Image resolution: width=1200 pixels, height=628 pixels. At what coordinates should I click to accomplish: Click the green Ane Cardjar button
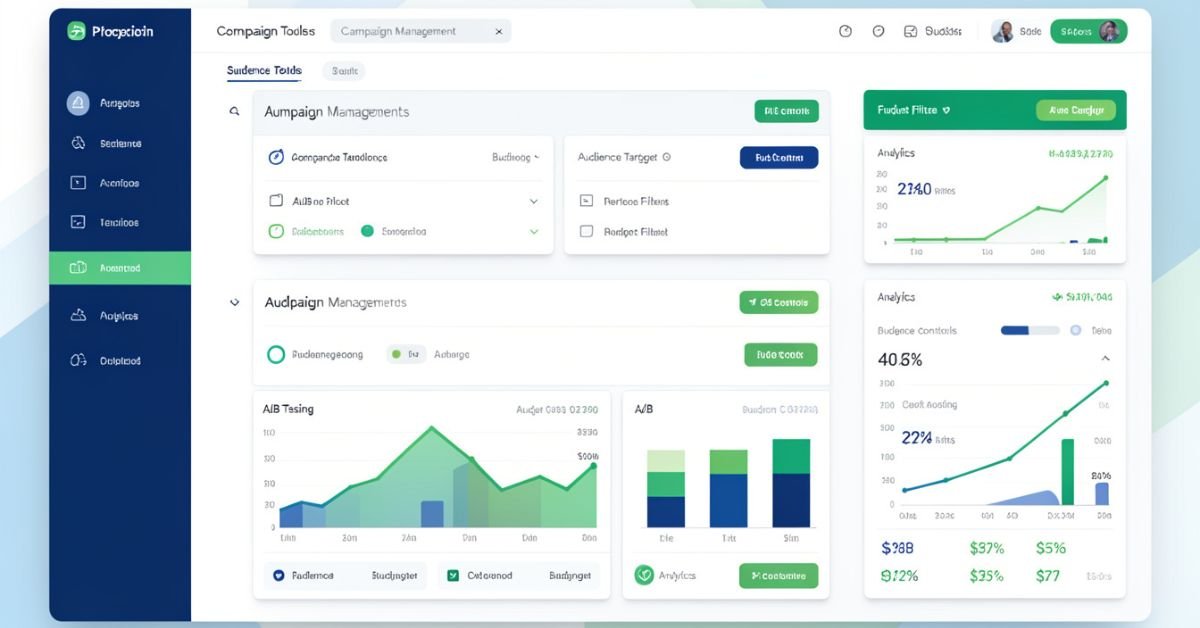(x=1076, y=110)
